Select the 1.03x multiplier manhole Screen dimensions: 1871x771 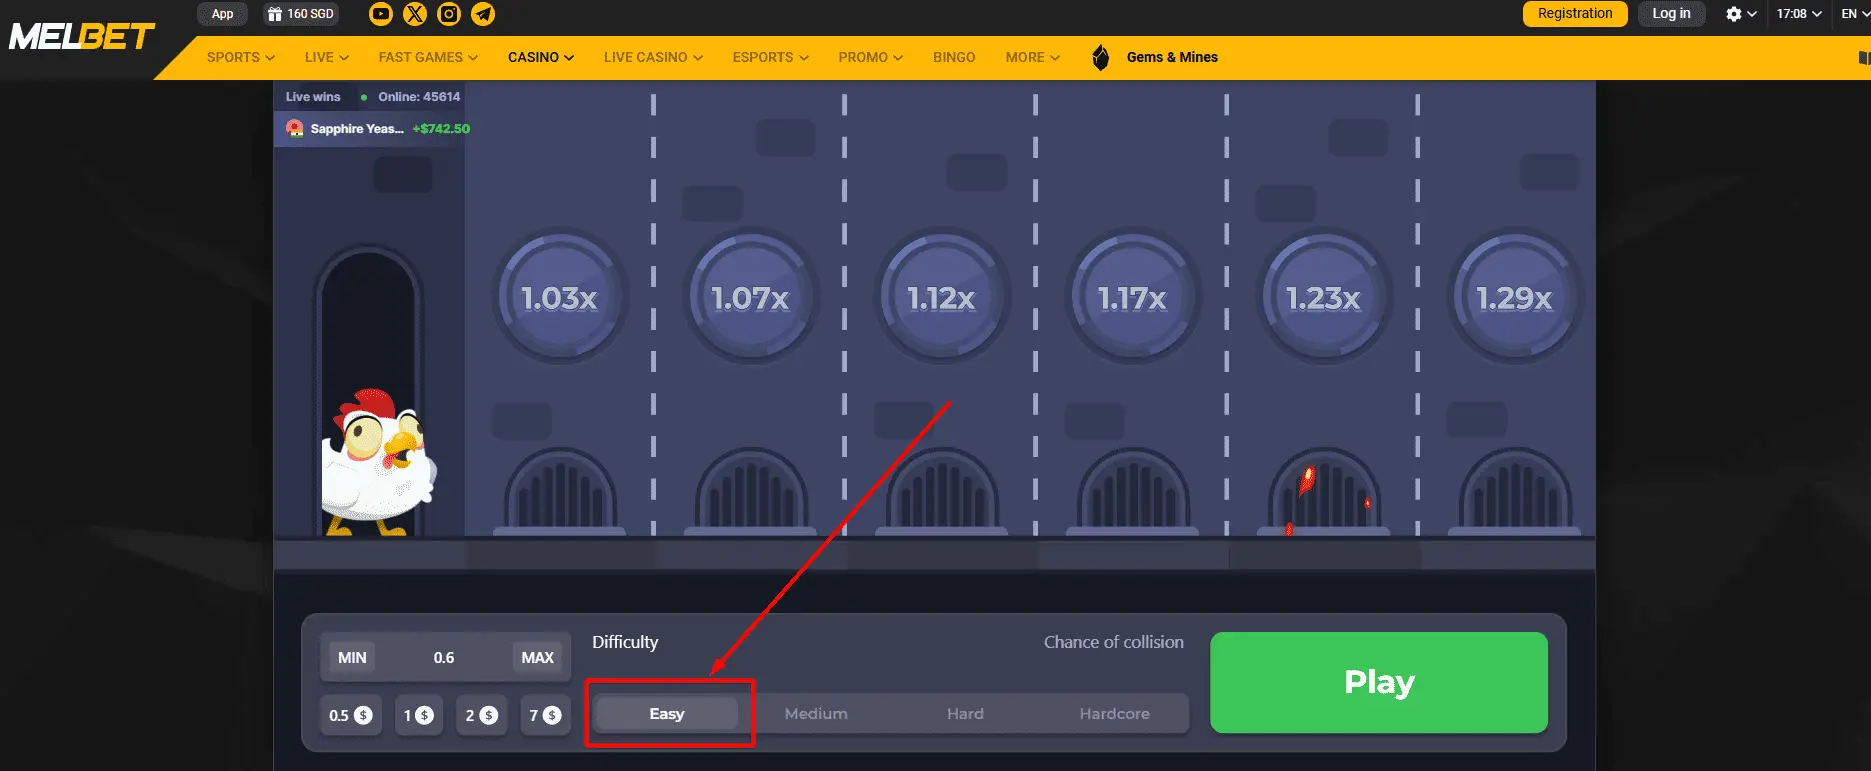coord(560,298)
